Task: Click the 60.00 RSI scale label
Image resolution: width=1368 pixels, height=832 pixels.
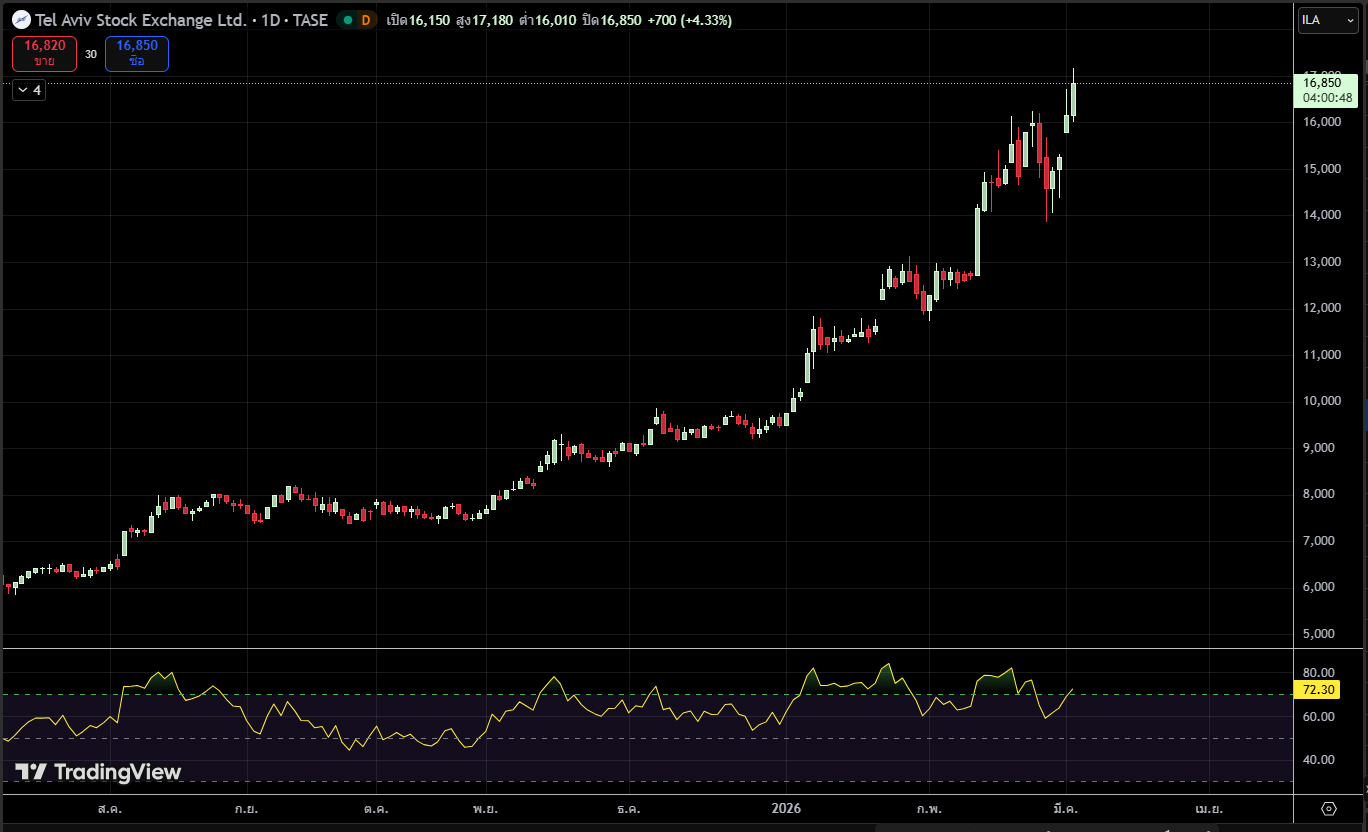Action: (x=1321, y=717)
